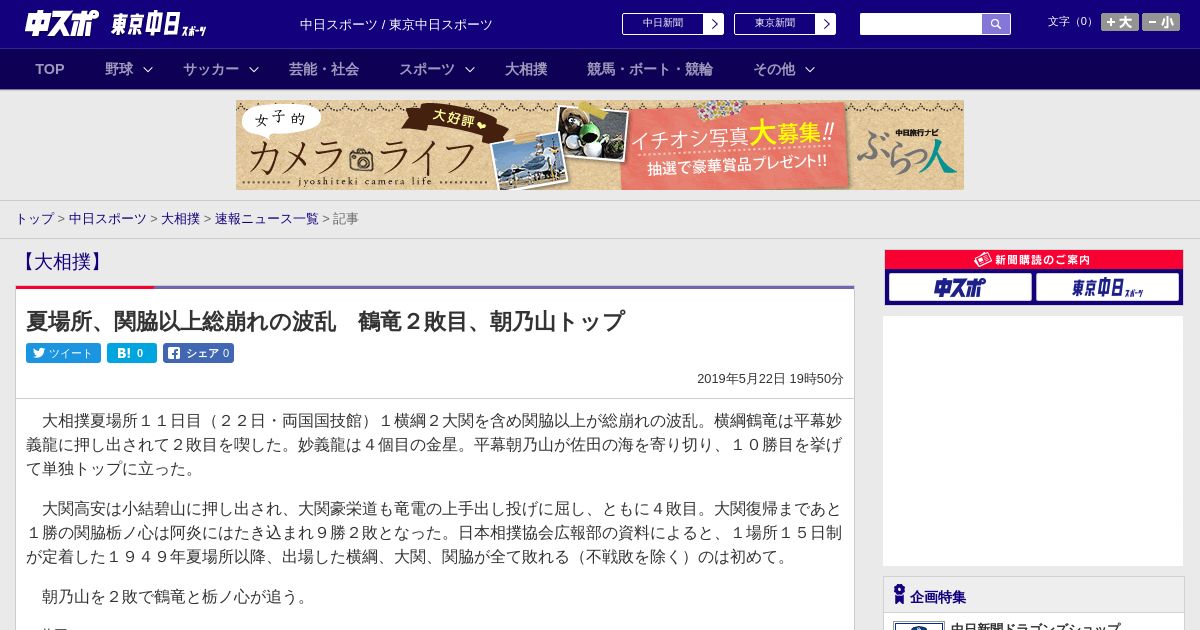Go to 大相撲 breadcrumb link
Viewport: 1200px width, 630px height.
point(181,219)
